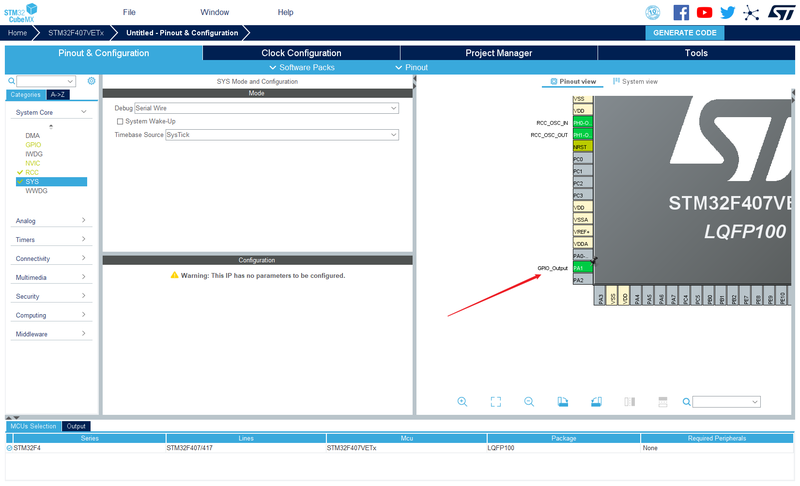Viewport: 800px width, 486px height.
Task: Click the ST logo in the header
Action: tap(781, 12)
